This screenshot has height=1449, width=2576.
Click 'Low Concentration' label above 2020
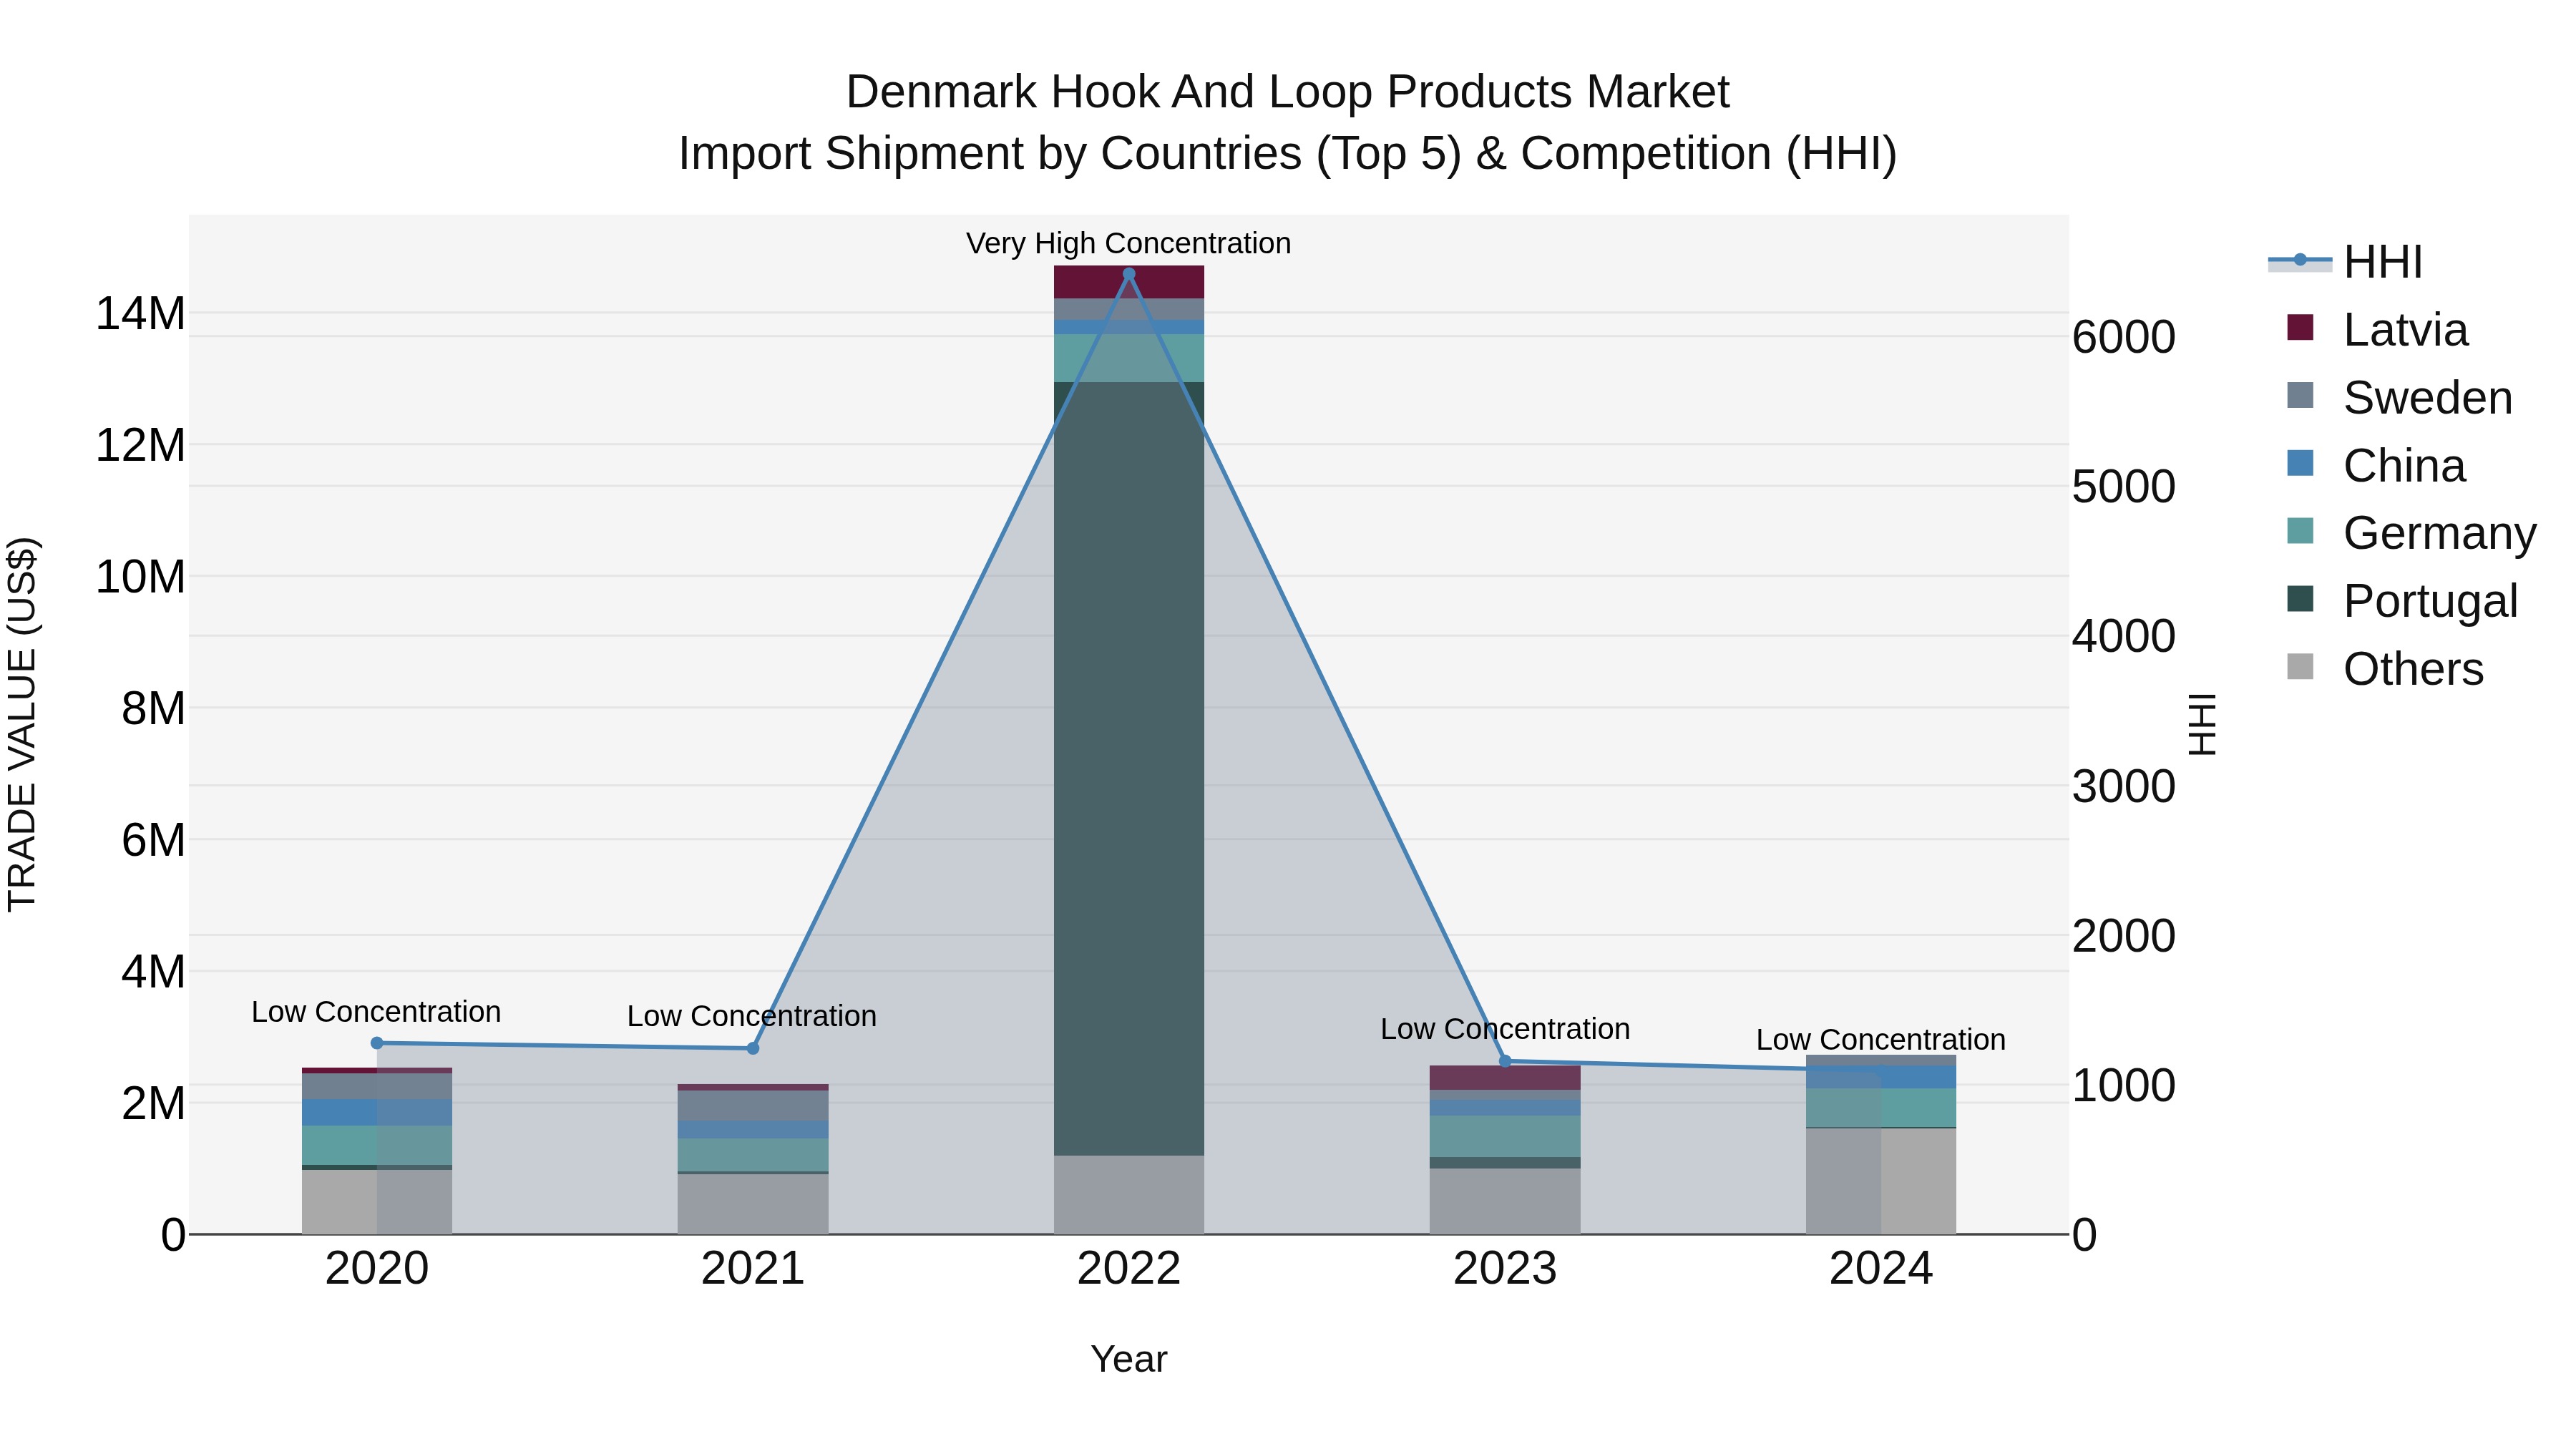(x=376, y=1012)
